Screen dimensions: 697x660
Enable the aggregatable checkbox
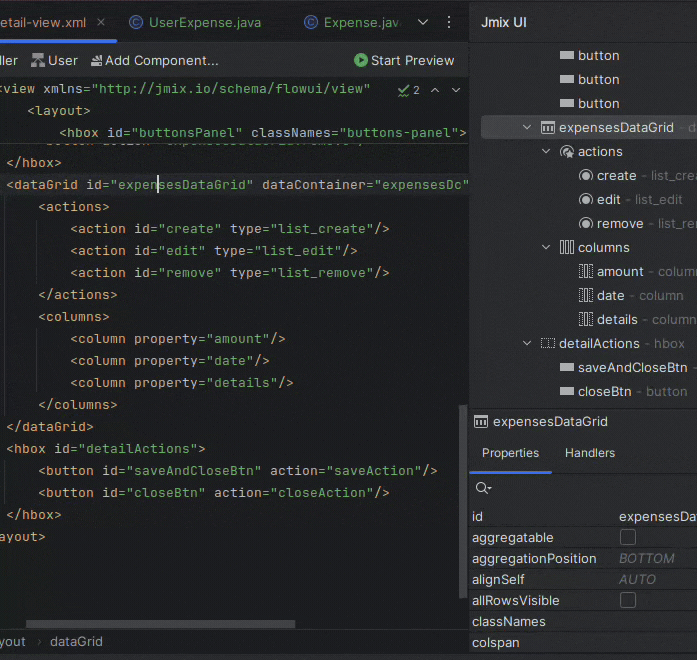point(628,538)
